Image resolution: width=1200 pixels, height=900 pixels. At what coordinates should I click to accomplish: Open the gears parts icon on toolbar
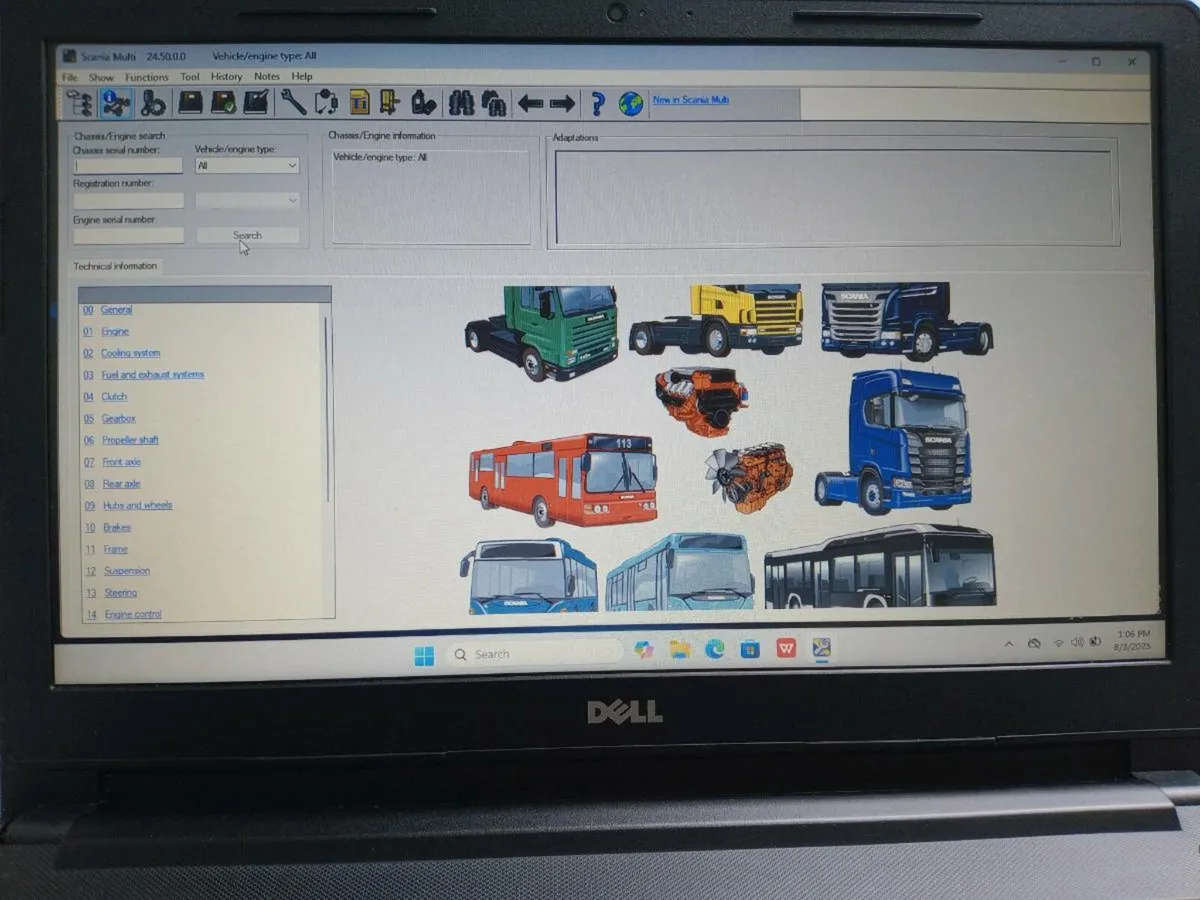click(x=153, y=102)
